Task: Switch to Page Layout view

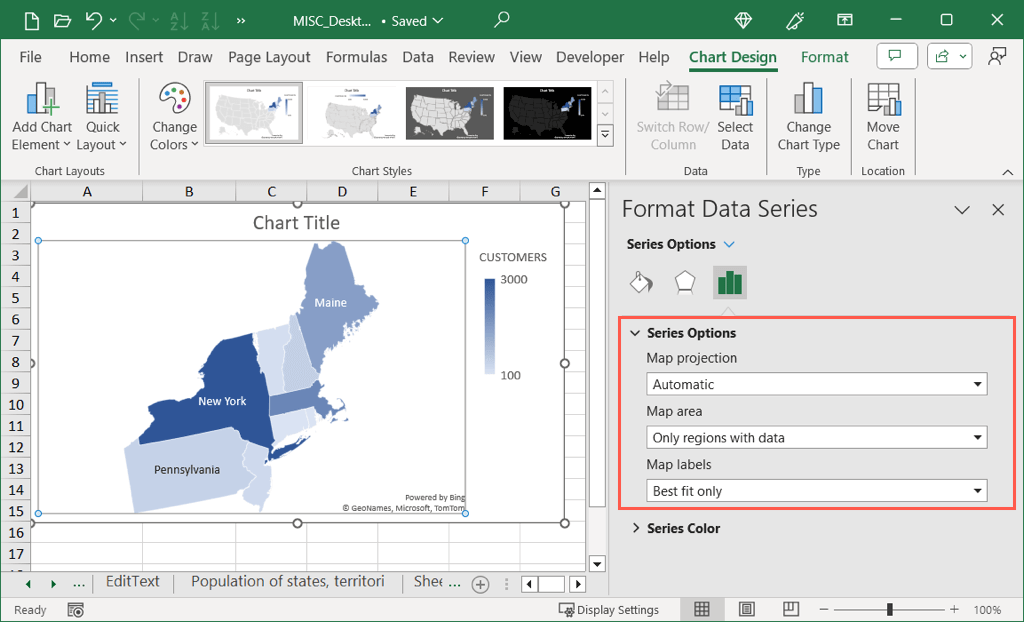Action: pos(747,609)
